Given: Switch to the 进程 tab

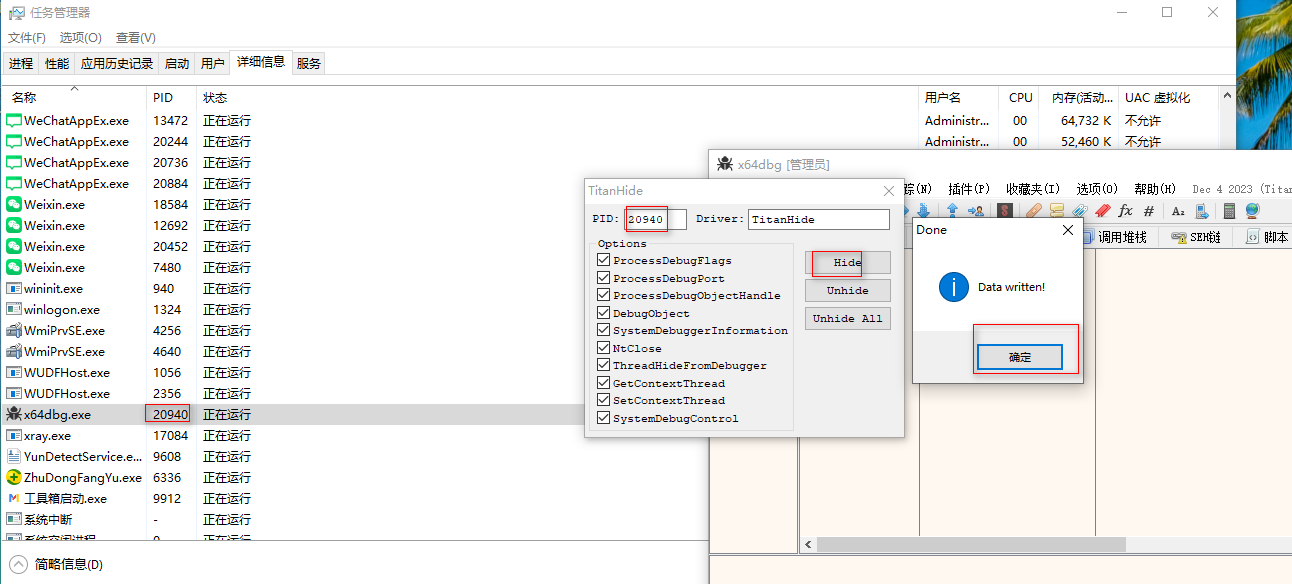Looking at the screenshot, I should (x=21, y=63).
